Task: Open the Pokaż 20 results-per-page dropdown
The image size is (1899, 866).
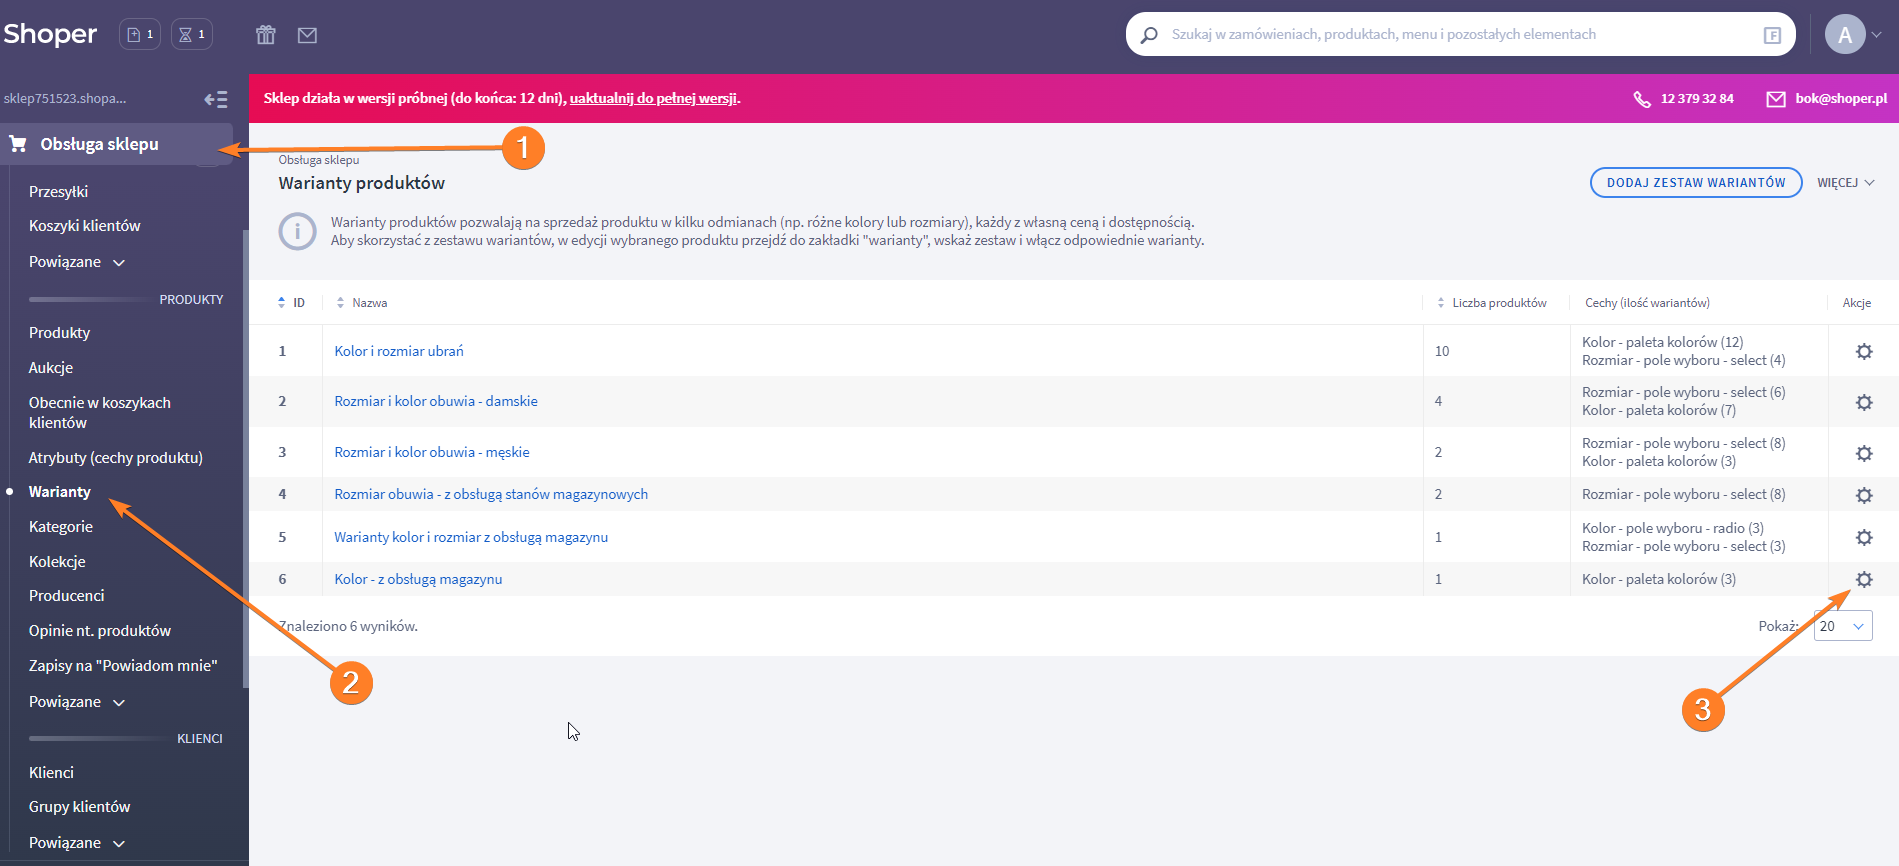Action: [1843, 626]
